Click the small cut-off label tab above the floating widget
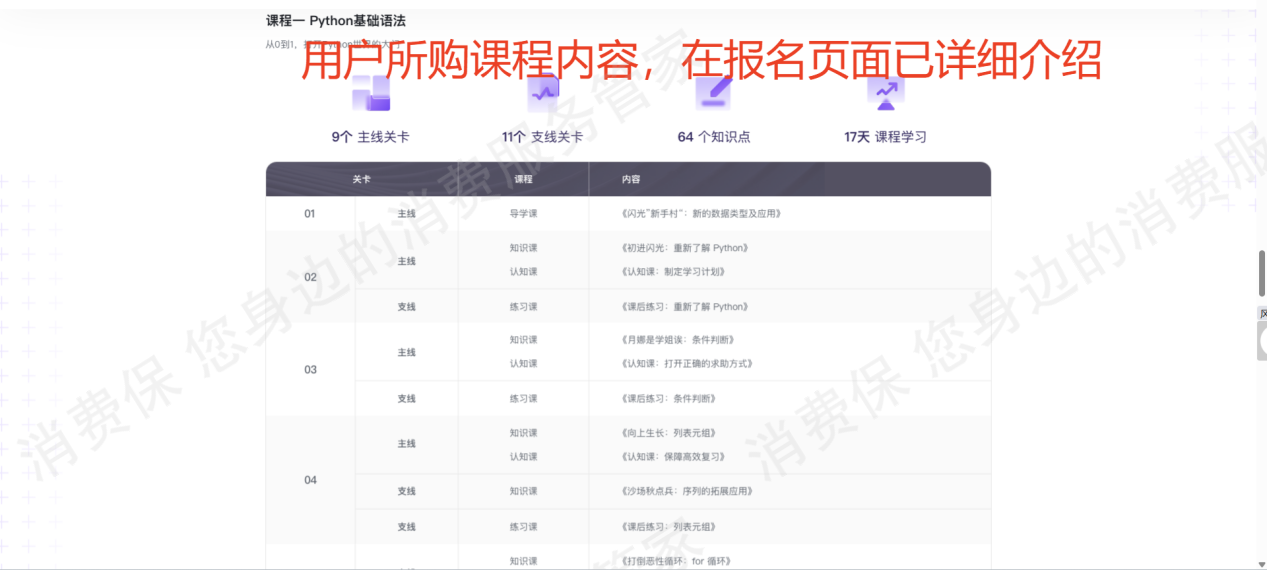Screen dimensions: 1267x570 (x=1262, y=314)
